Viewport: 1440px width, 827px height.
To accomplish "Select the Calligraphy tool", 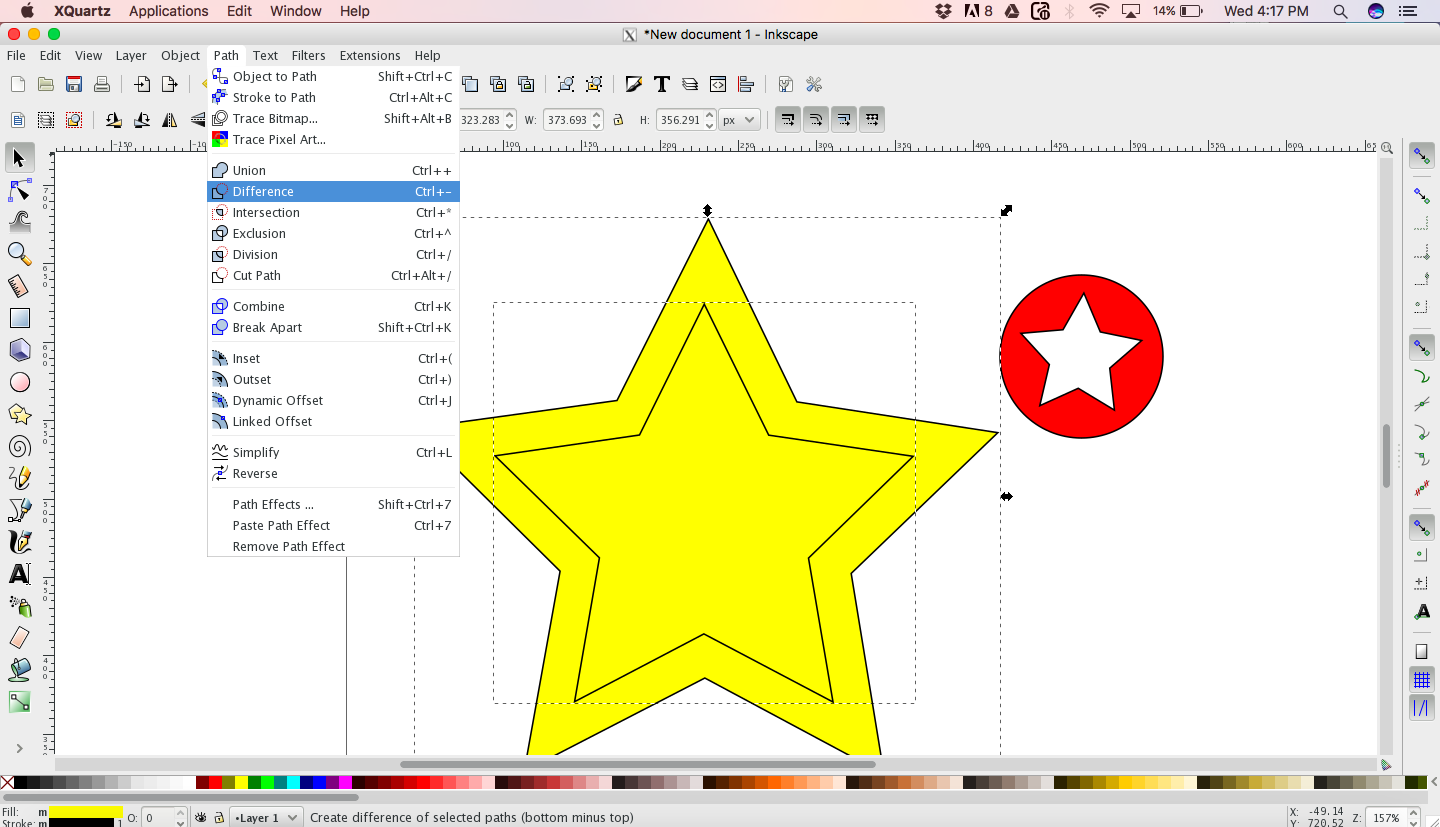I will [19, 542].
